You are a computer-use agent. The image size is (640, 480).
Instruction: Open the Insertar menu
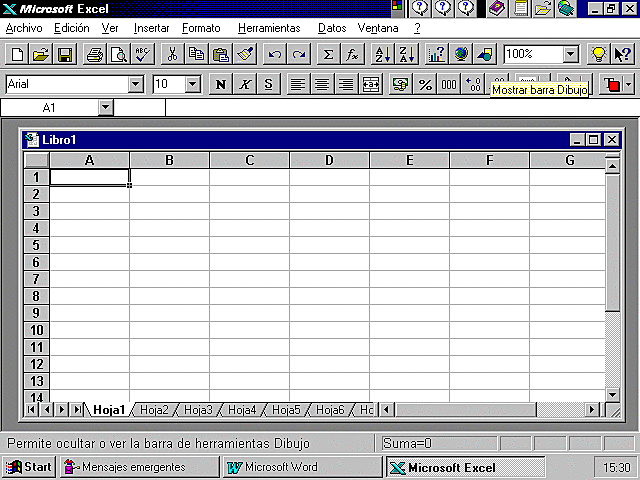coord(151,28)
